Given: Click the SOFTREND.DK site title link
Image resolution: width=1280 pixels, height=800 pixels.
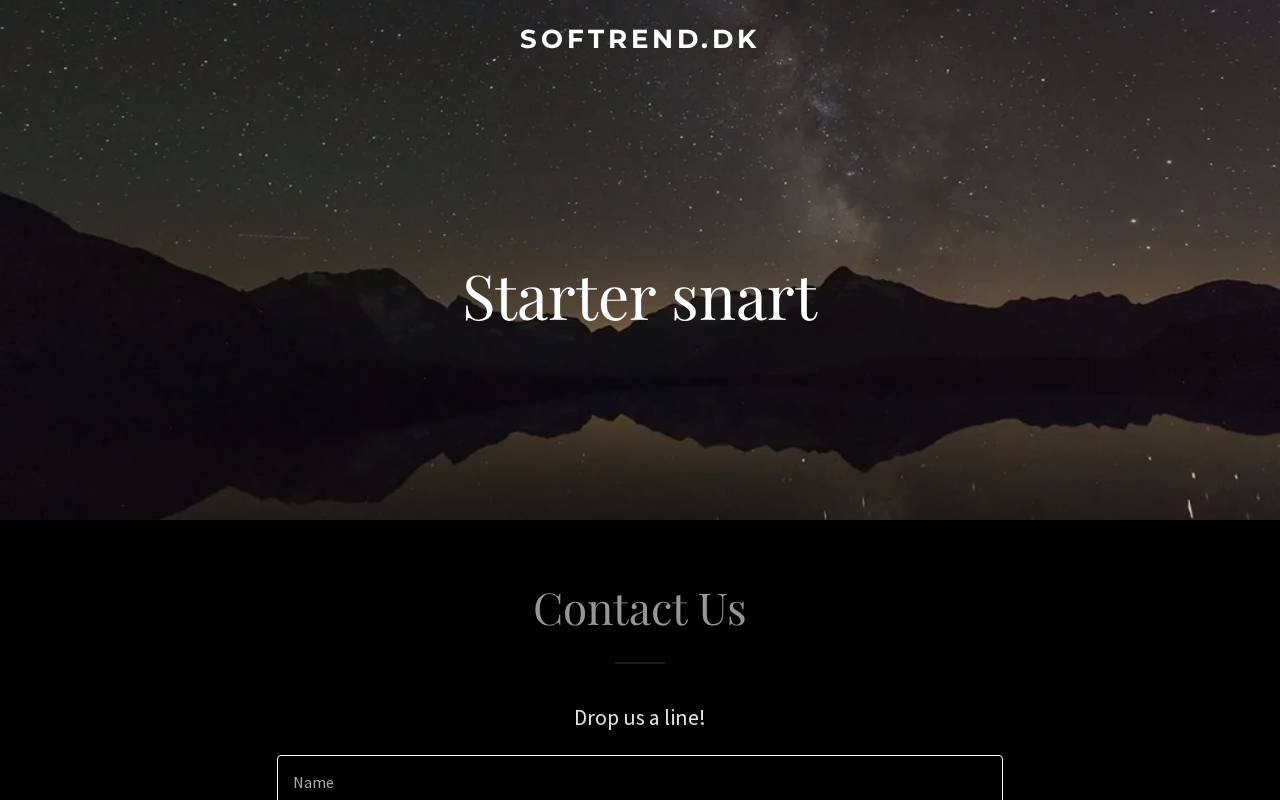Looking at the screenshot, I should (639, 39).
